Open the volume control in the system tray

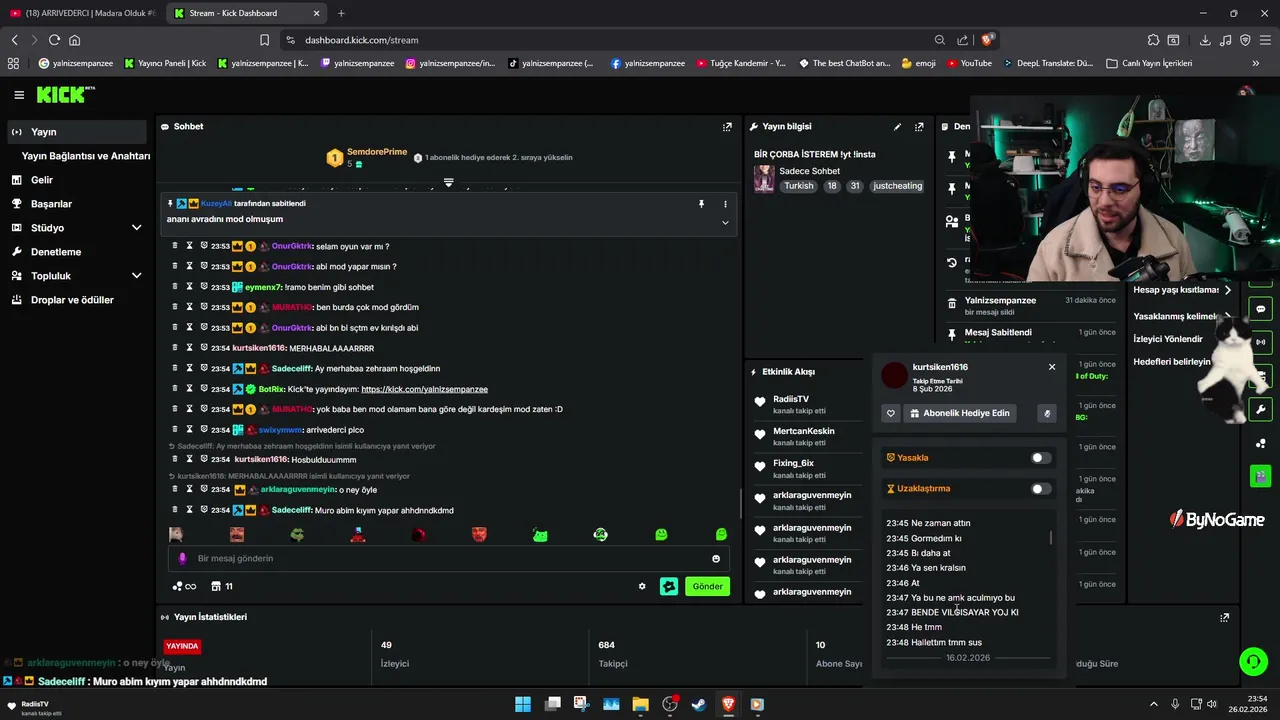tap(1211, 704)
